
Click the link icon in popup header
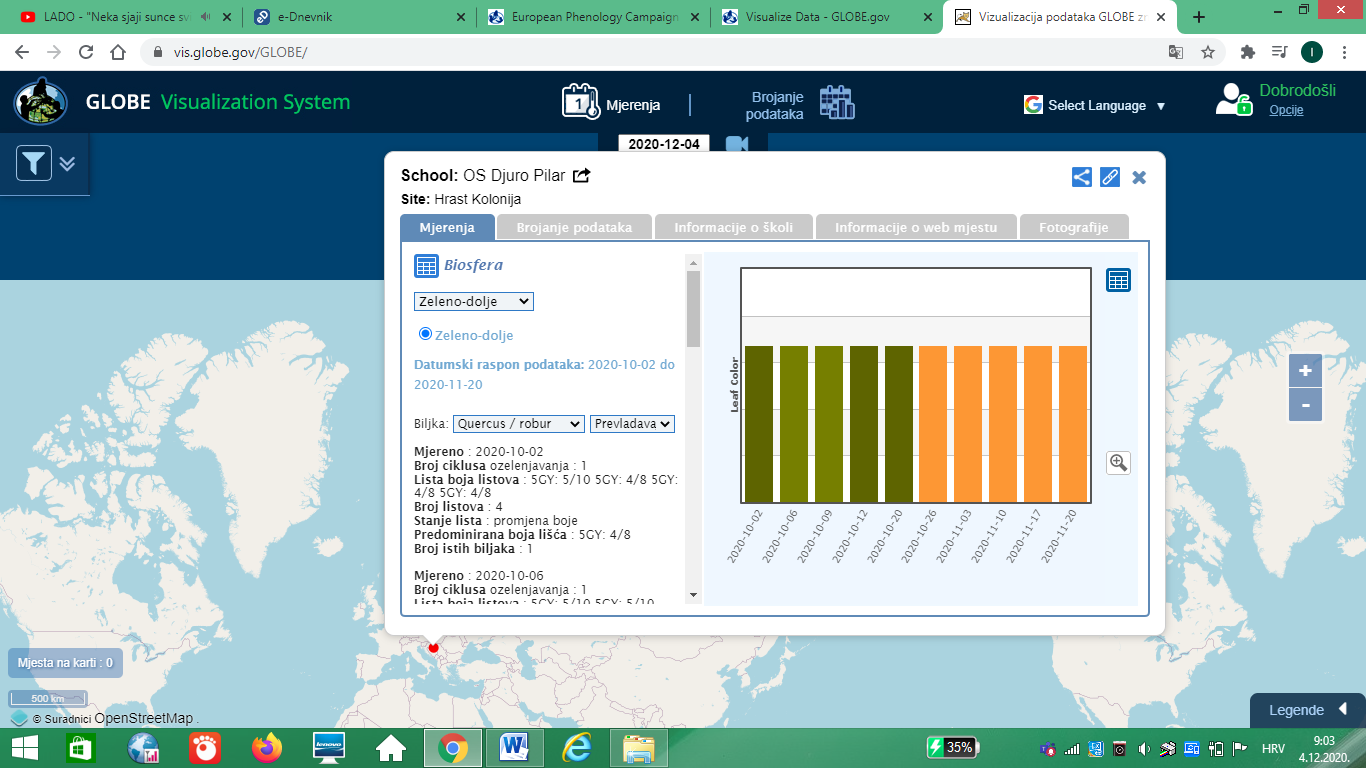(x=1110, y=177)
